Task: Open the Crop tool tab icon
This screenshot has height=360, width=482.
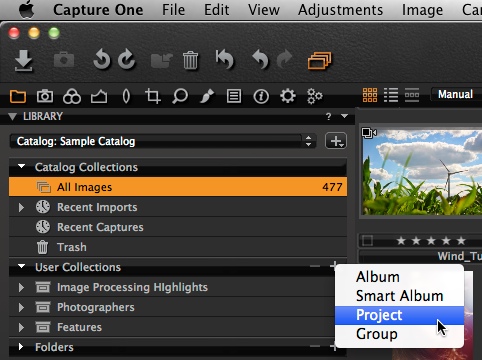Action: (x=153, y=96)
